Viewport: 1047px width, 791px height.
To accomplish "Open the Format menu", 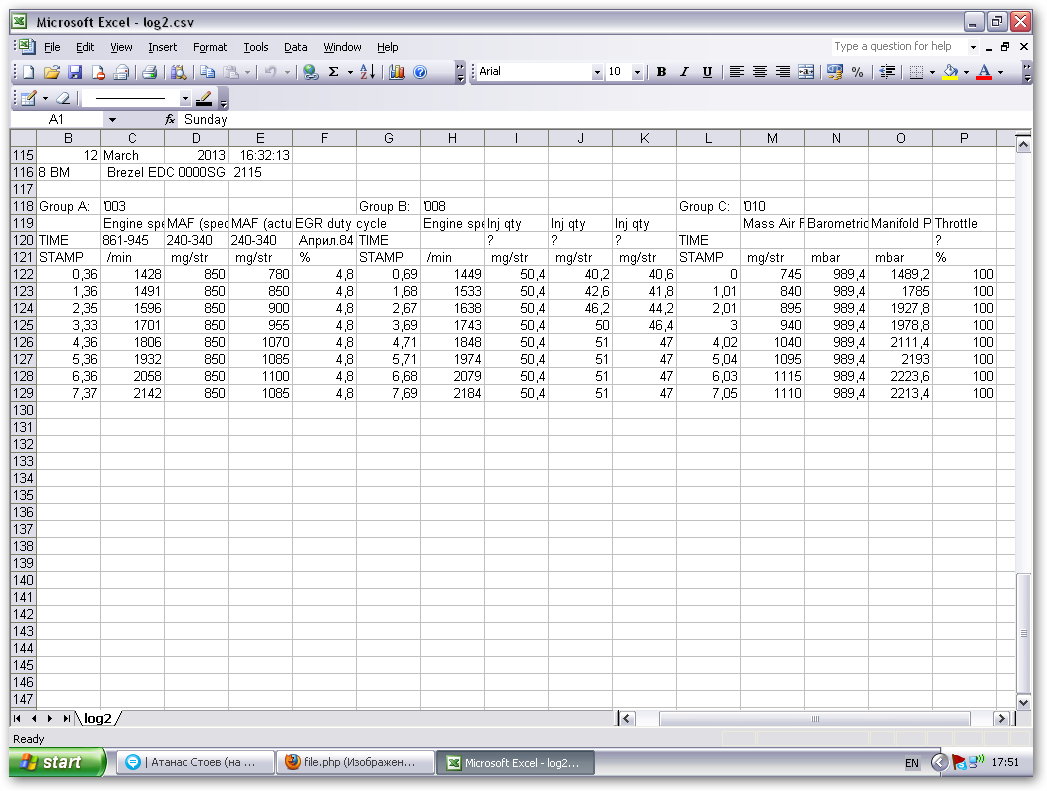I will (x=210, y=47).
